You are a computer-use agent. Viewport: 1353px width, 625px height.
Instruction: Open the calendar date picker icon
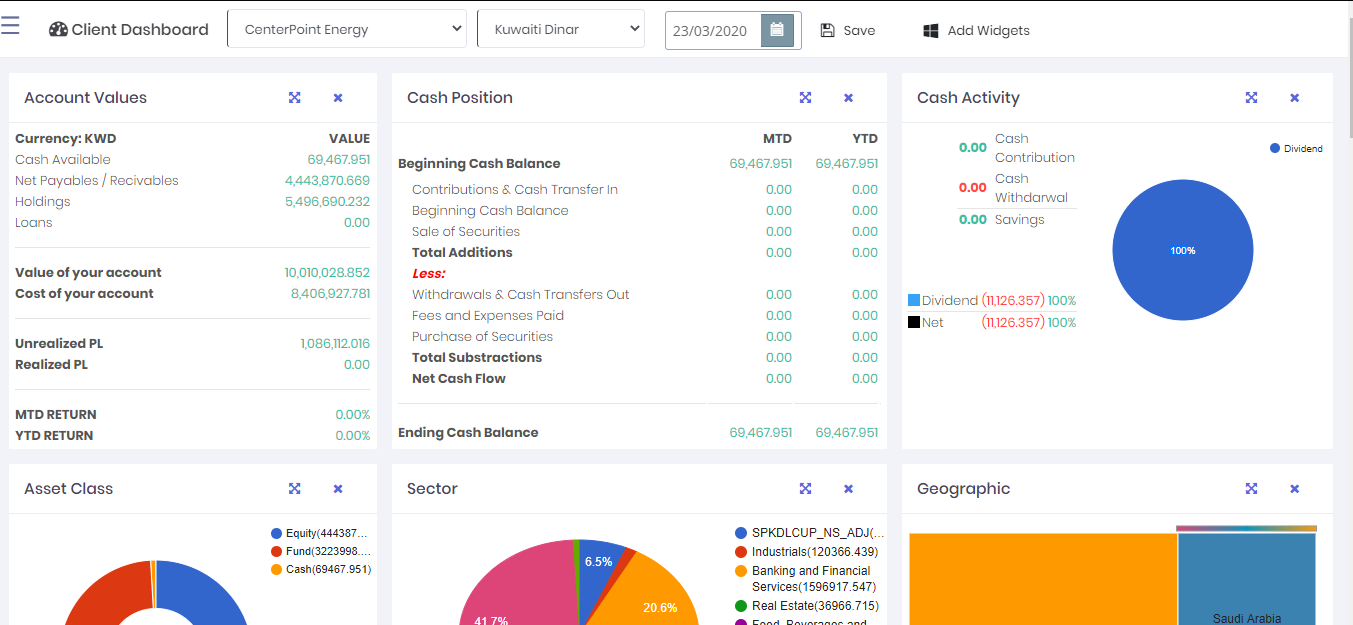[777, 30]
